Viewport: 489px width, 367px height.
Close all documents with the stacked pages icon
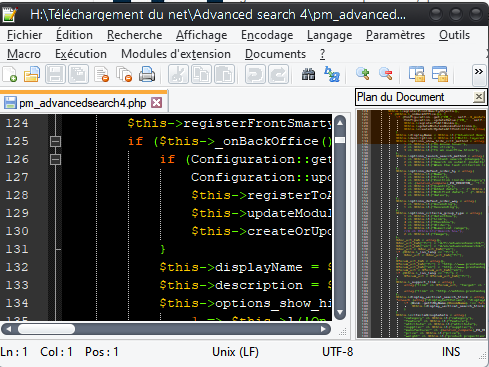(124, 74)
